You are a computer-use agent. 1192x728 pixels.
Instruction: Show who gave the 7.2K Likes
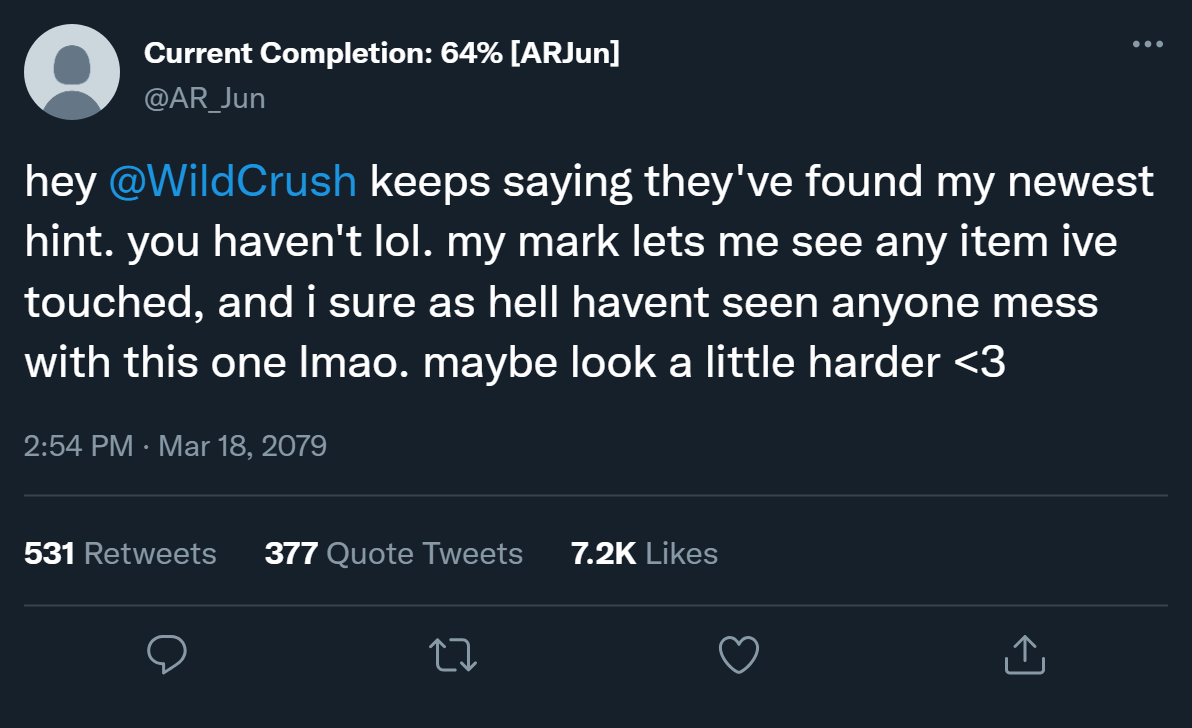coord(644,553)
